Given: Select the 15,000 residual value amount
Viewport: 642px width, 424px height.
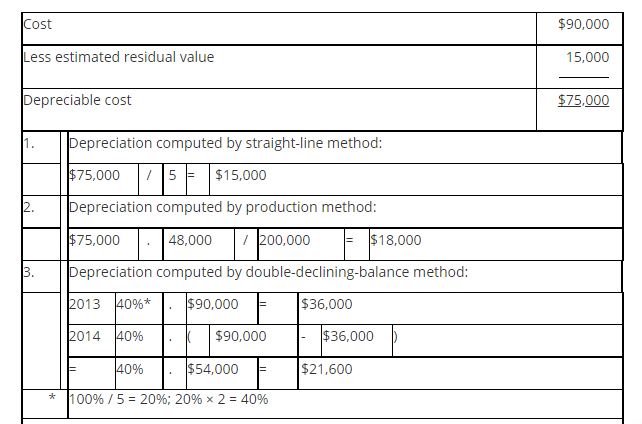Looking at the screenshot, I should click(x=587, y=58).
